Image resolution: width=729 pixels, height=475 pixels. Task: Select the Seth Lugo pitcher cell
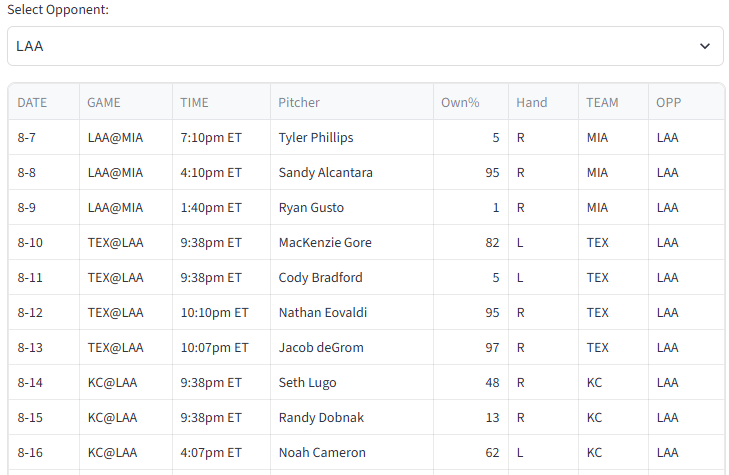352,383
